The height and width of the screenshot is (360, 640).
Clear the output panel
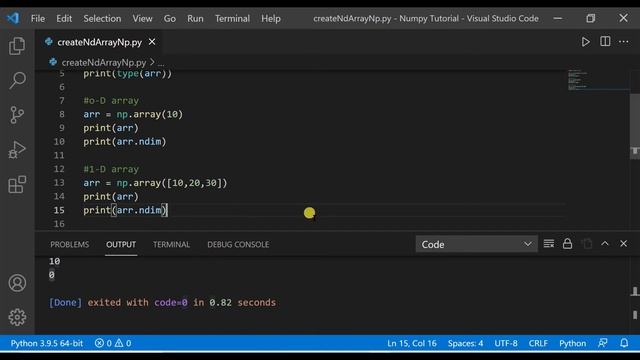click(x=549, y=244)
